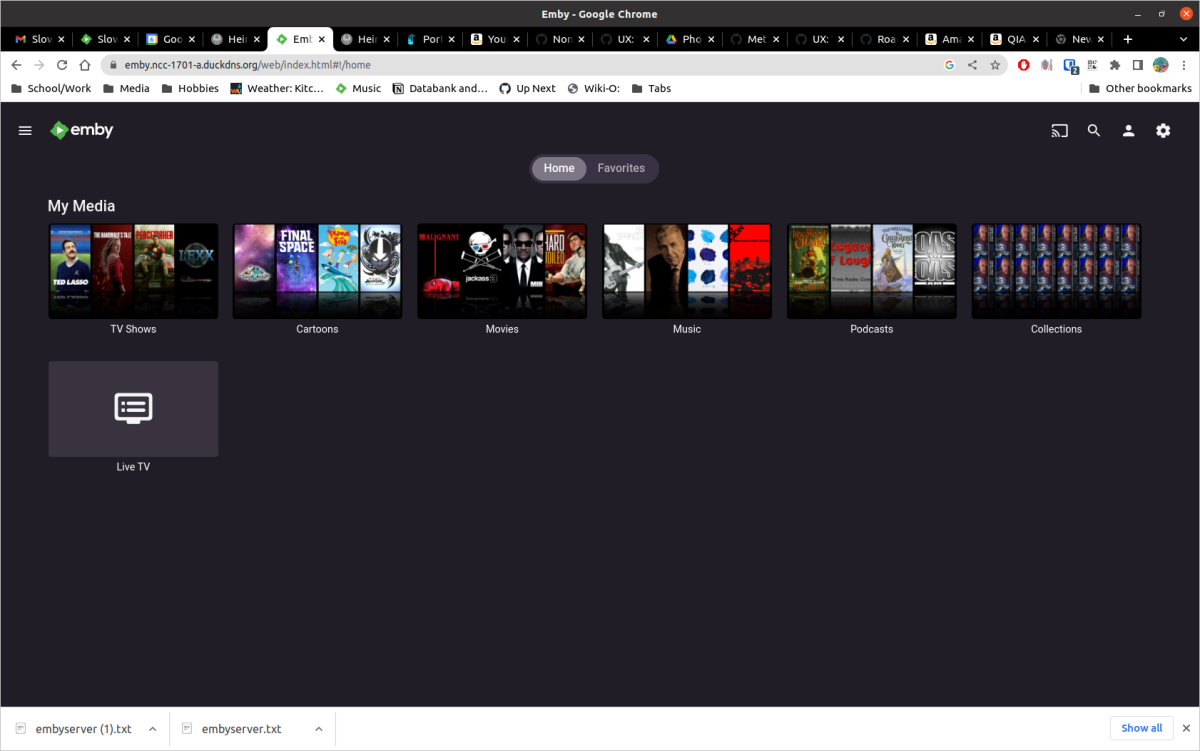The image size is (1200, 751).
Task: Open Databank and... bookmark
Action: point(441,88)
